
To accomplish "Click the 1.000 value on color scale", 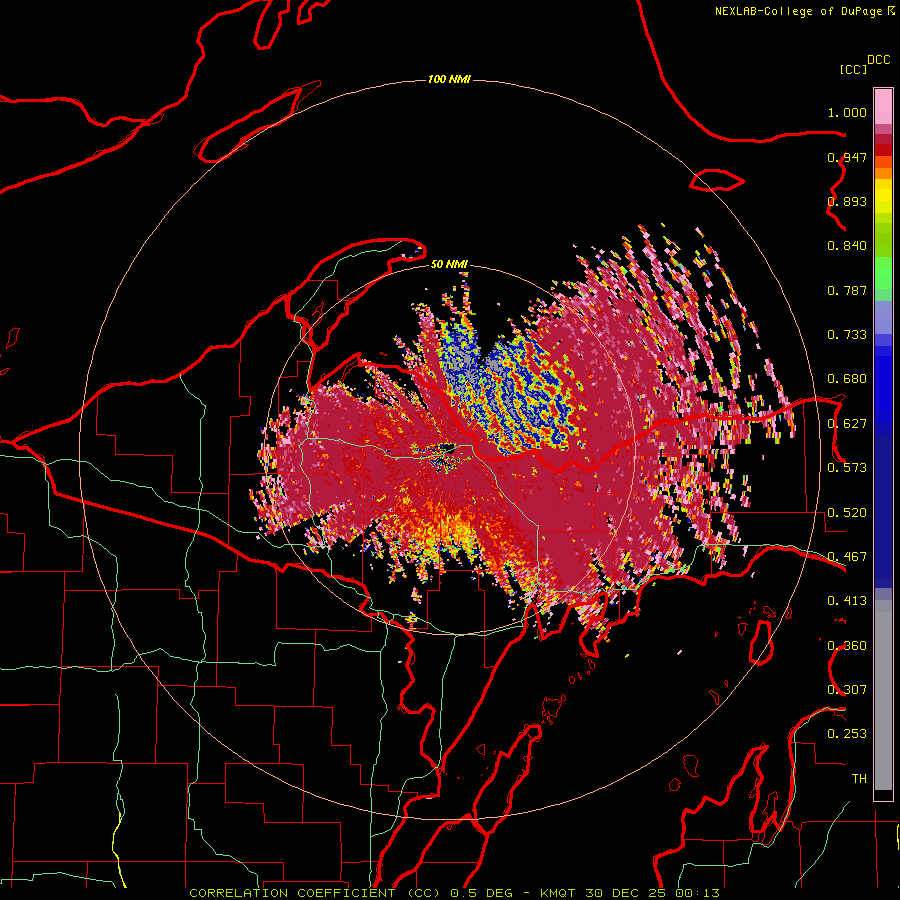I will coord(847,112).
